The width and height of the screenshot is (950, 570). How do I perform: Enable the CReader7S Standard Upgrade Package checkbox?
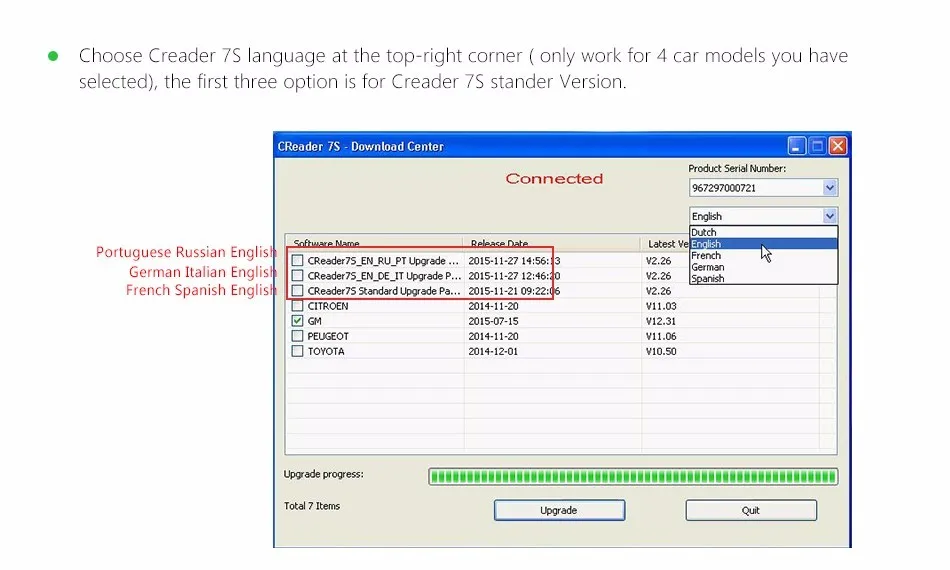(297, 291)
